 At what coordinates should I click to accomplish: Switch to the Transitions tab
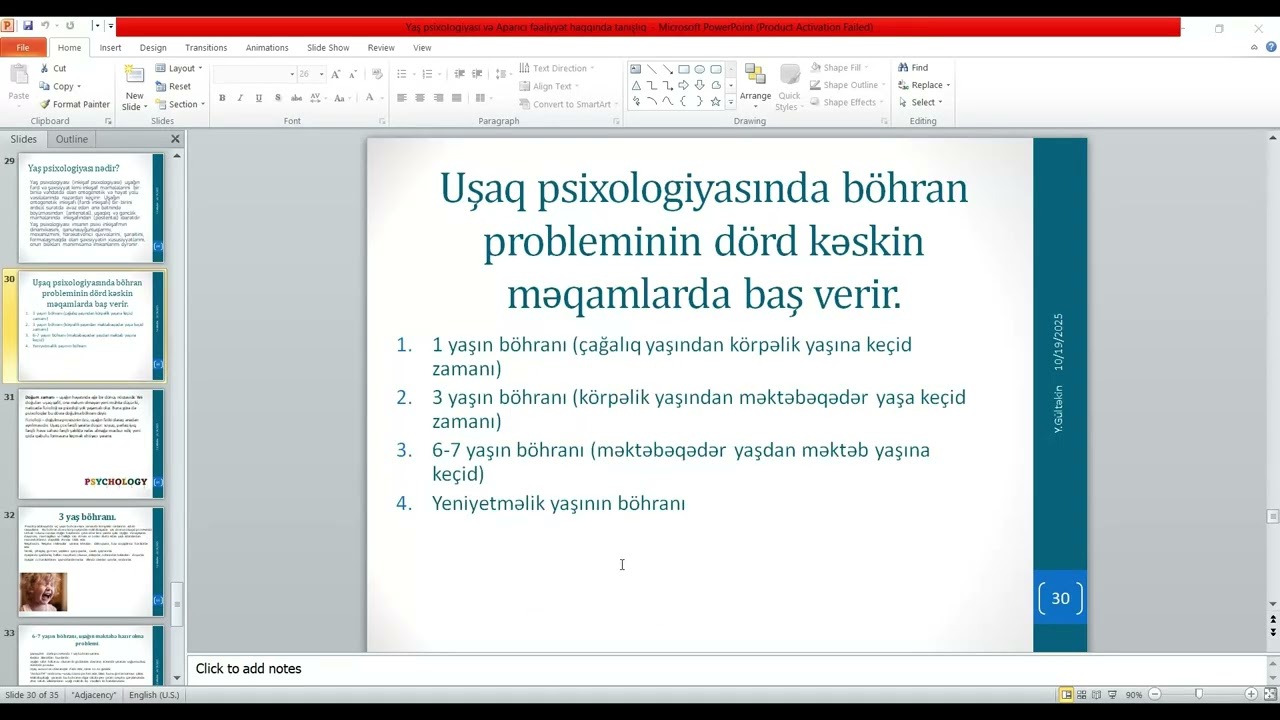pos(206,47)
